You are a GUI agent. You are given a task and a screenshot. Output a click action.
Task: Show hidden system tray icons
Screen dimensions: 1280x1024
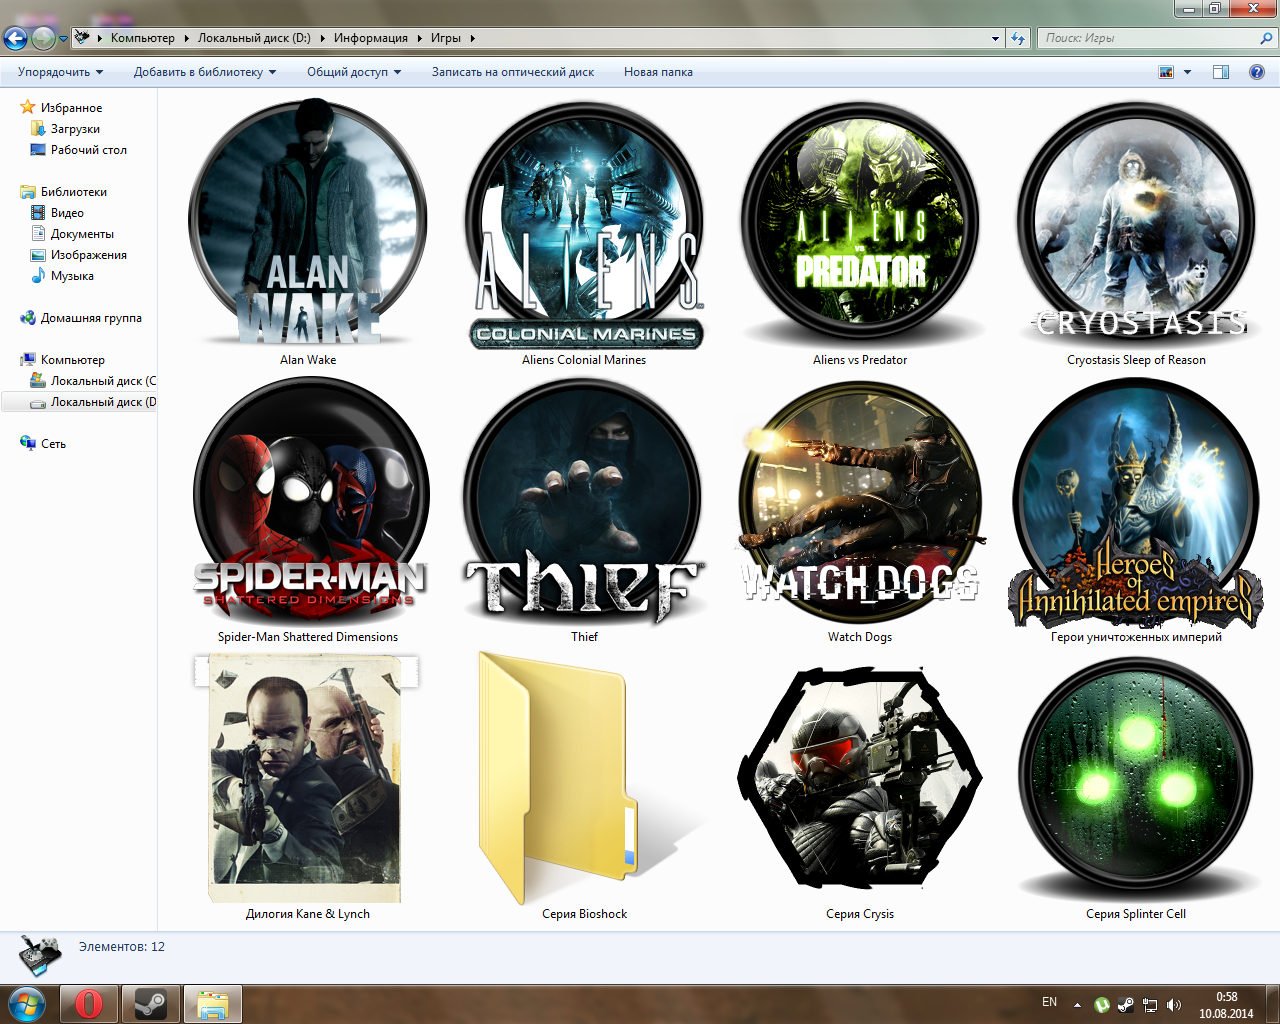[x=1077, y=1004]
